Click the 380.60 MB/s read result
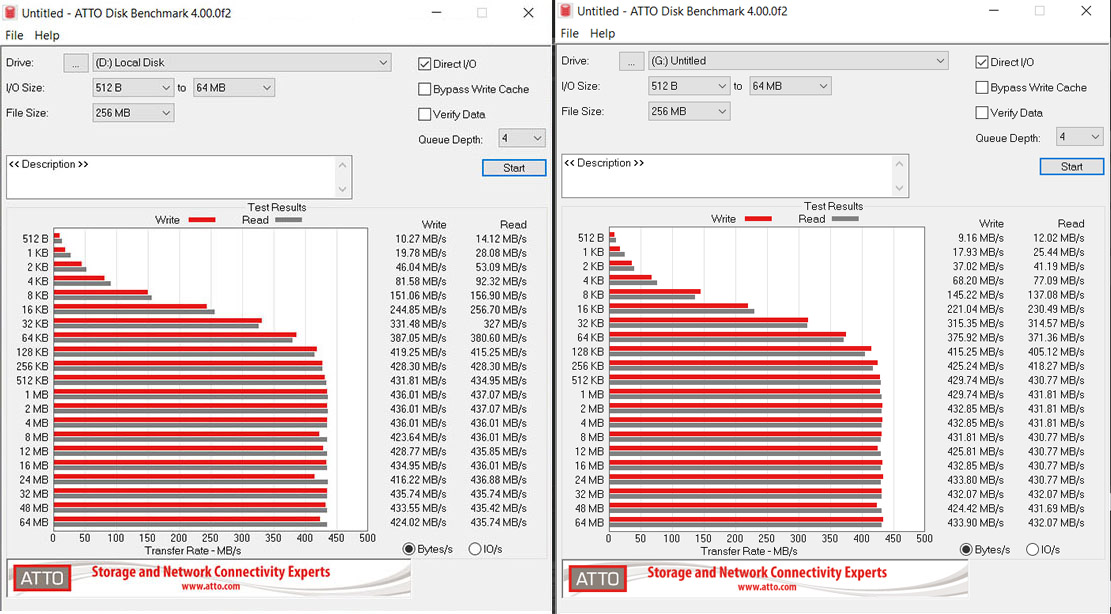Image resolution: width=1111 pixels, height=614 pixels. tap(498, 338)
